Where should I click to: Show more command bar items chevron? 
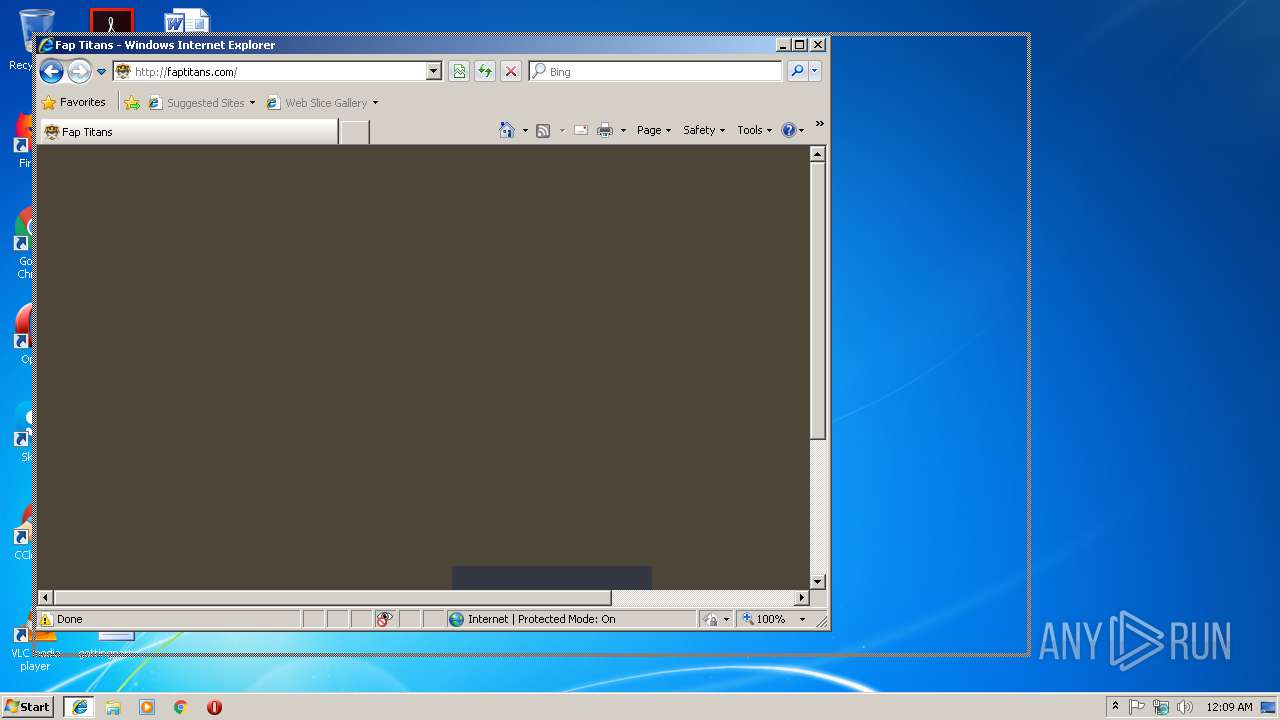click(819, 125)
